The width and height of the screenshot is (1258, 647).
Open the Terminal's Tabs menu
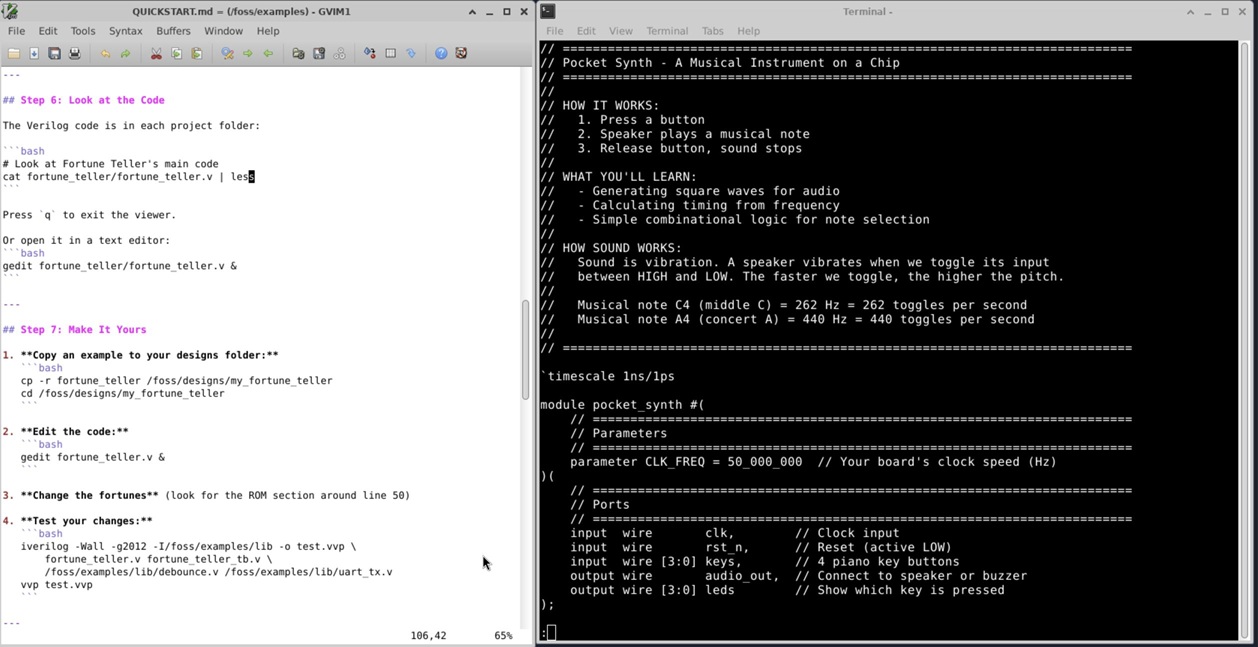point(712,31)
